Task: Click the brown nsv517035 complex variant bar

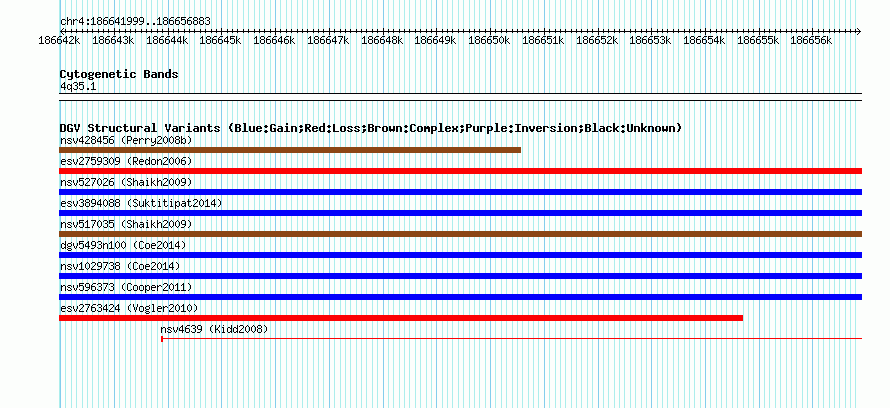Action: [x=460, y=234]
